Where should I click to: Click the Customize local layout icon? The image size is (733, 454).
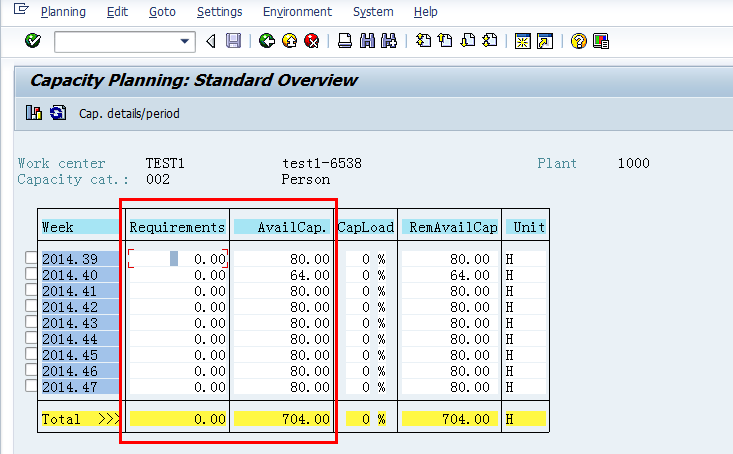coord(601,41)
